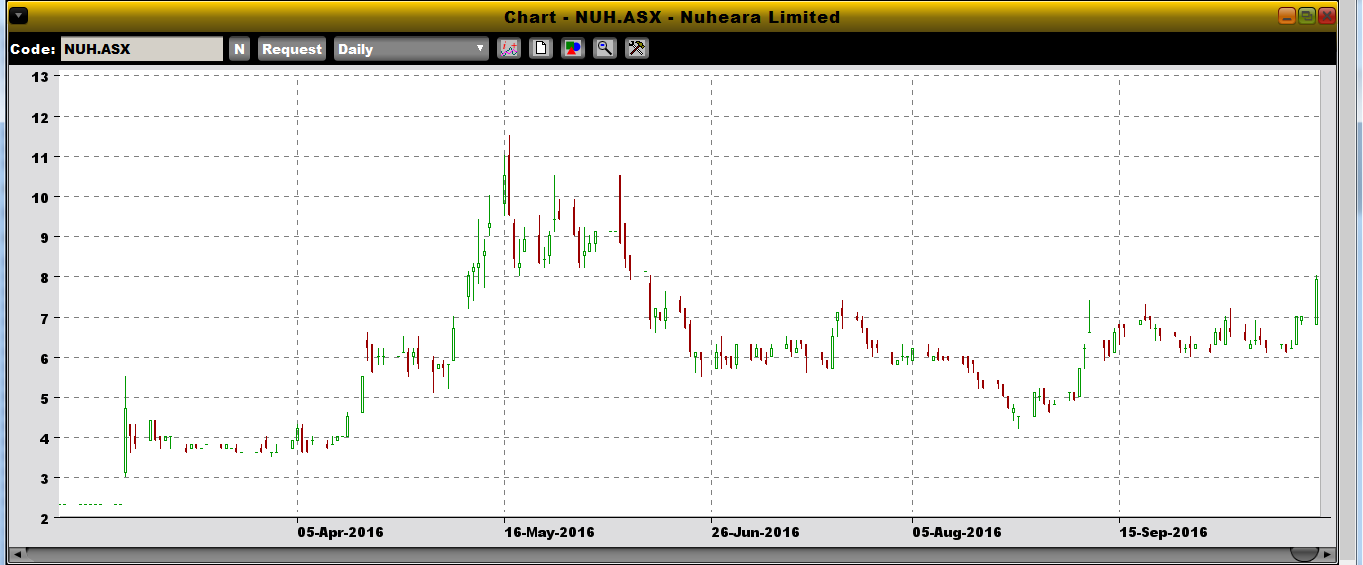Click the 05-Apr-2016 date axis label
The width and height of the screenshot is (1363, 565).
(339, 532)
